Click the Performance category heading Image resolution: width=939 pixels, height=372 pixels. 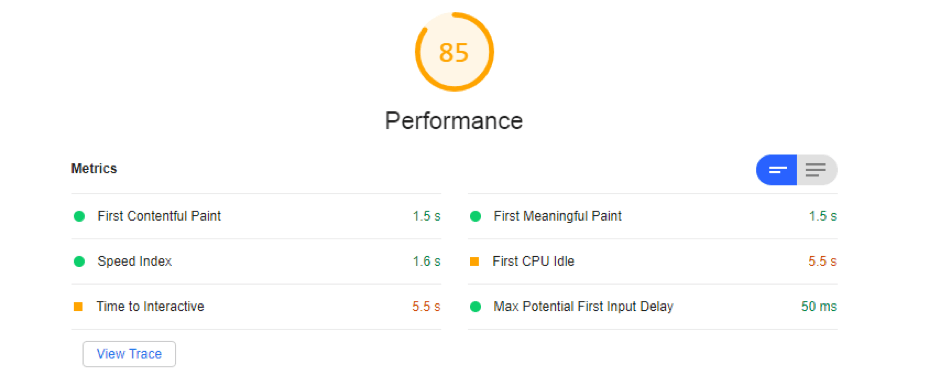454,120
